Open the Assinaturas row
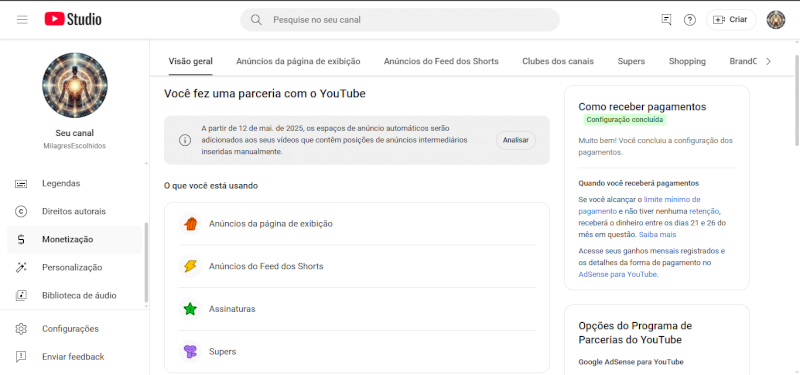The image size is (800, 375). point(357,309)
